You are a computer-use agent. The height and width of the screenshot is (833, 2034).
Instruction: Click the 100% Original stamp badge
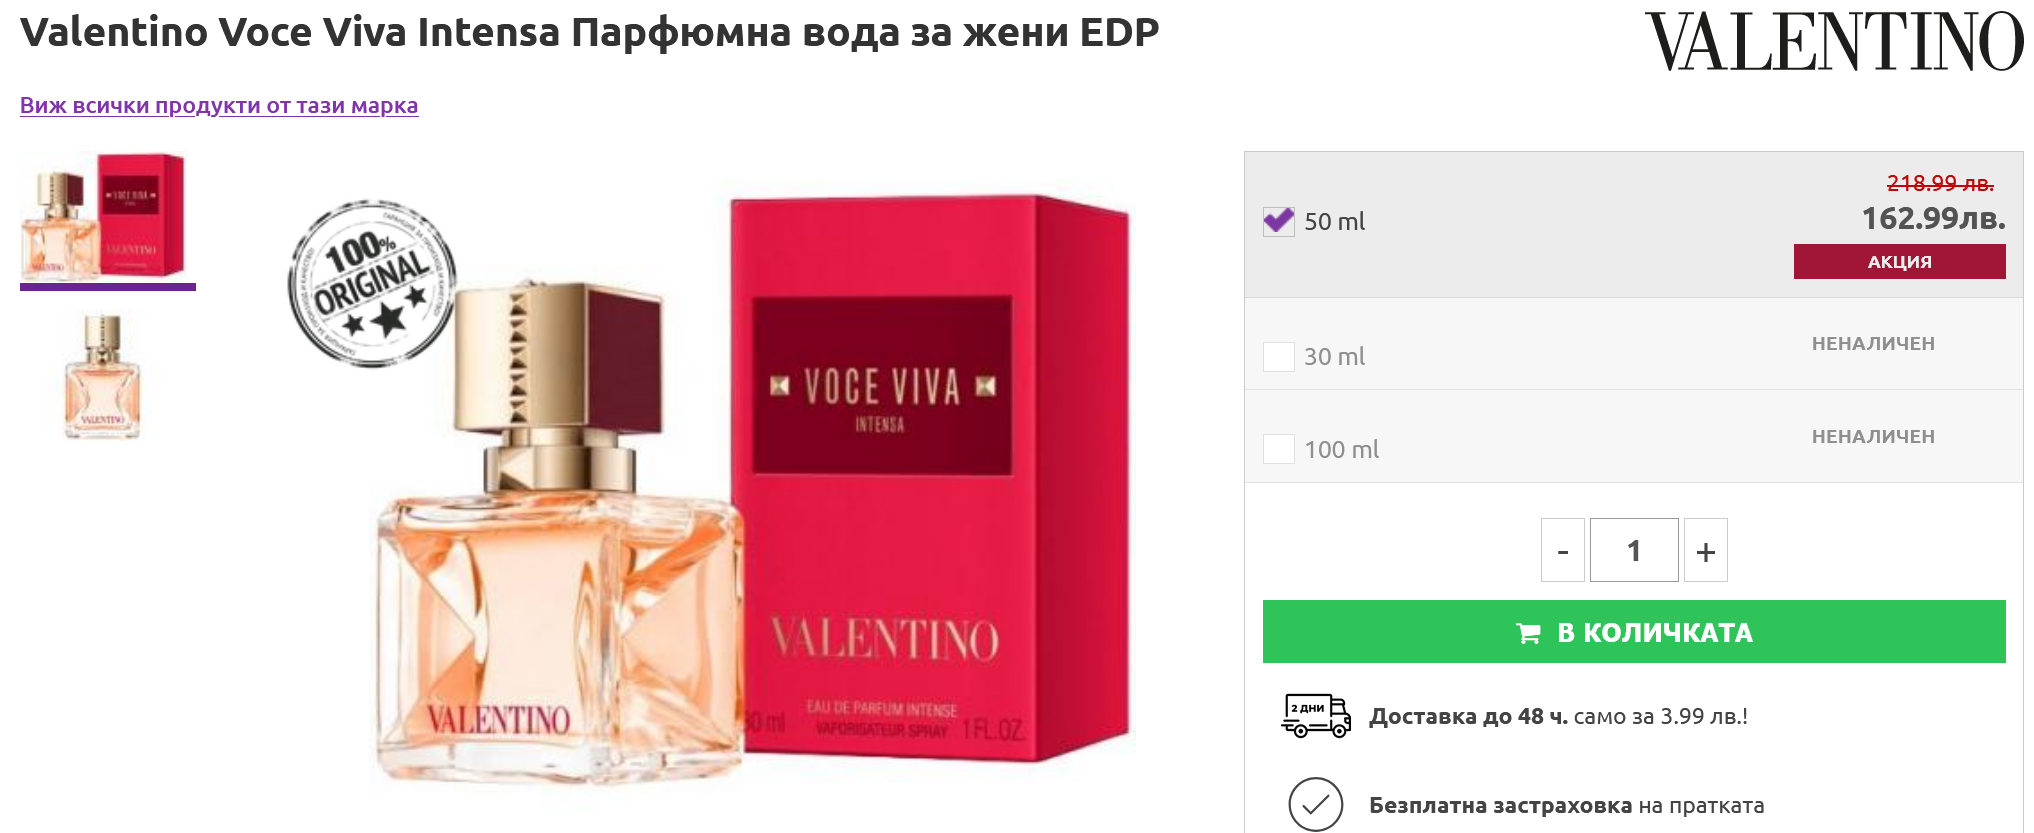pos(372,283)
